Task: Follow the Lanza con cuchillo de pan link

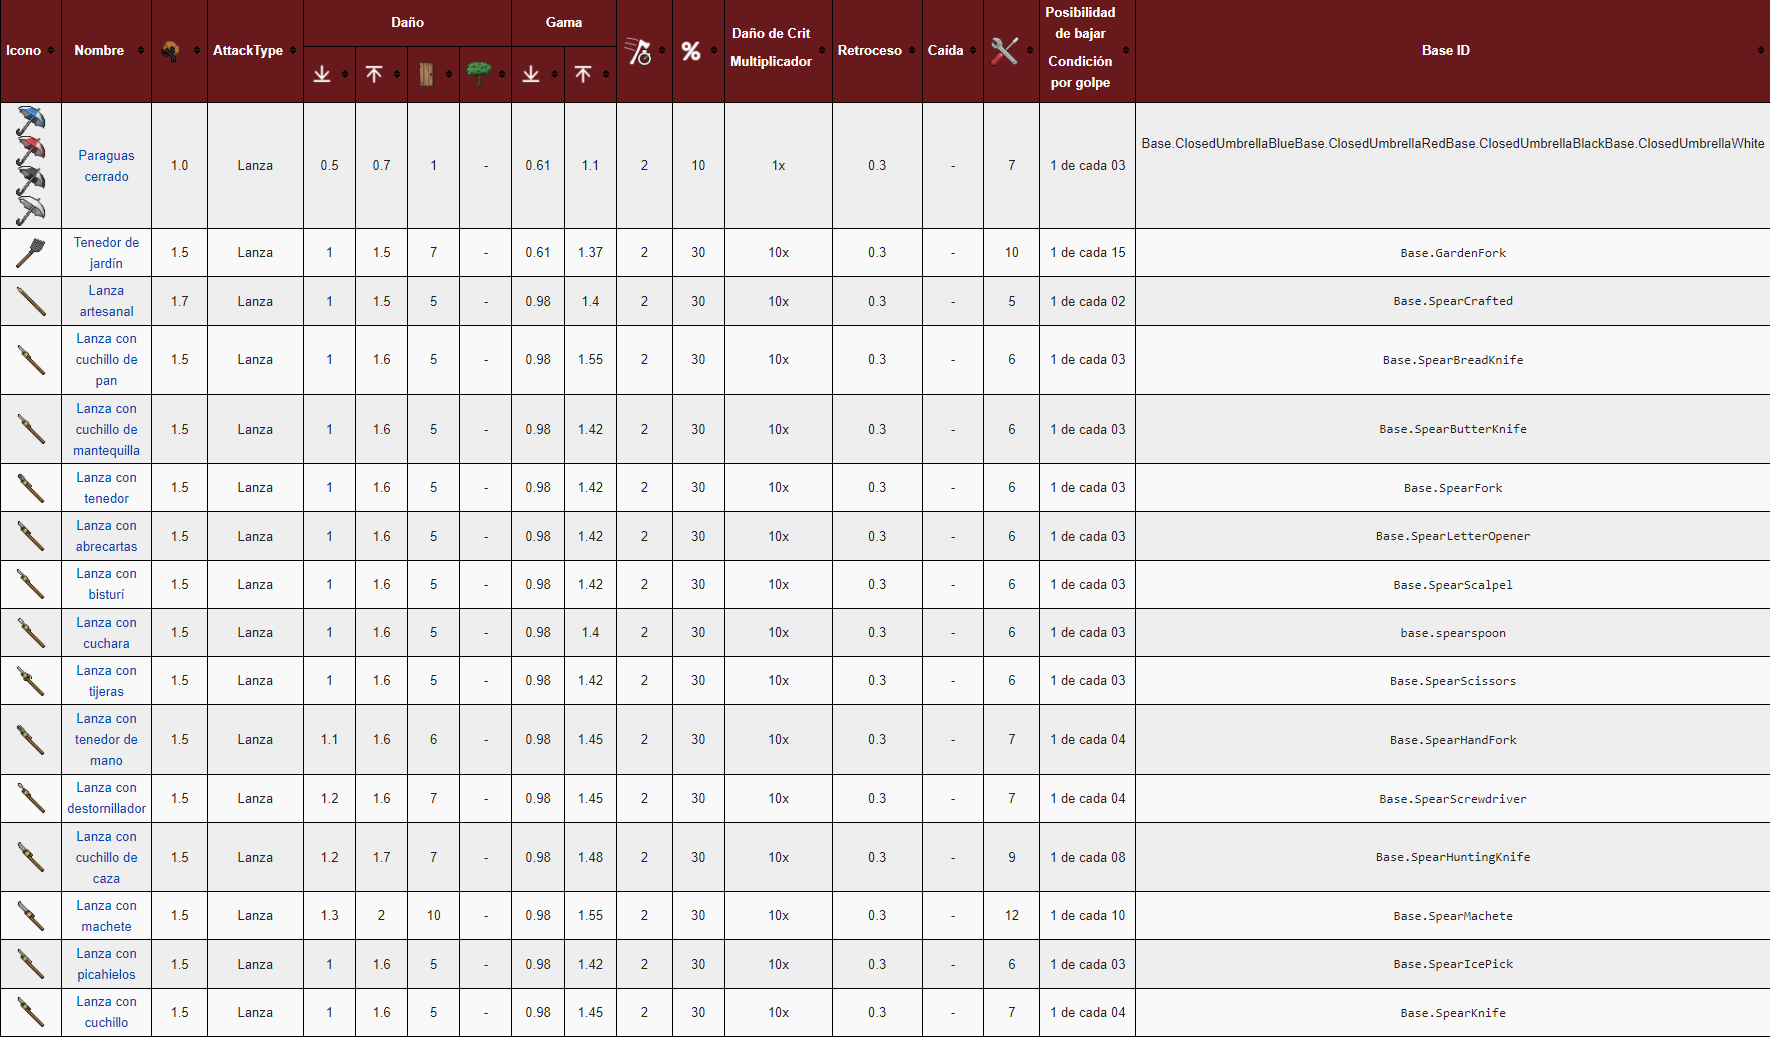Action: tap(106, 360)
